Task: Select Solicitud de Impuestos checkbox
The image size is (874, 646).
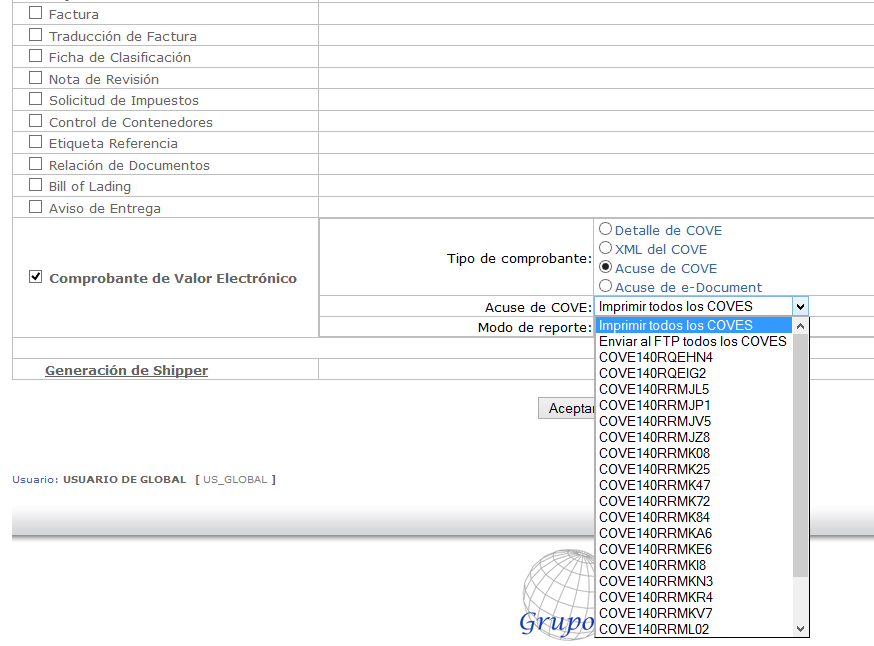Action: [x=35, y=99]
